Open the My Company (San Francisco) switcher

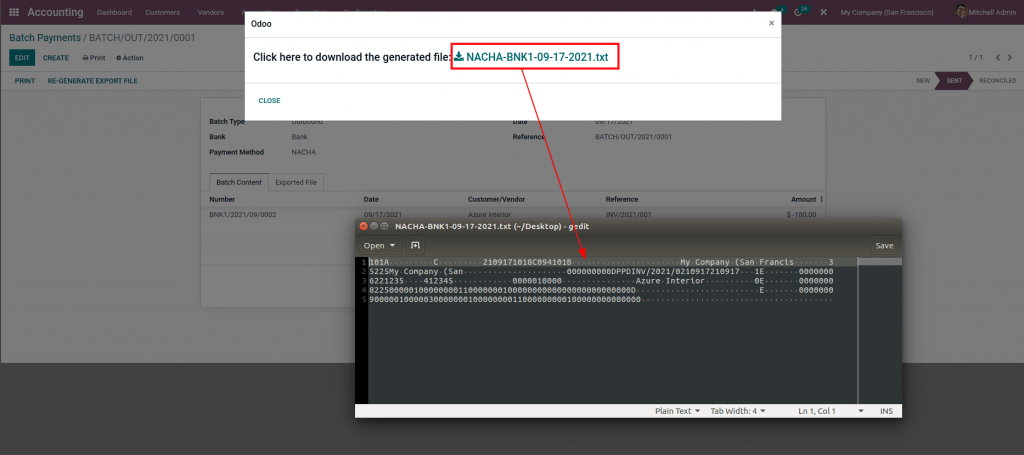(886, 12)
